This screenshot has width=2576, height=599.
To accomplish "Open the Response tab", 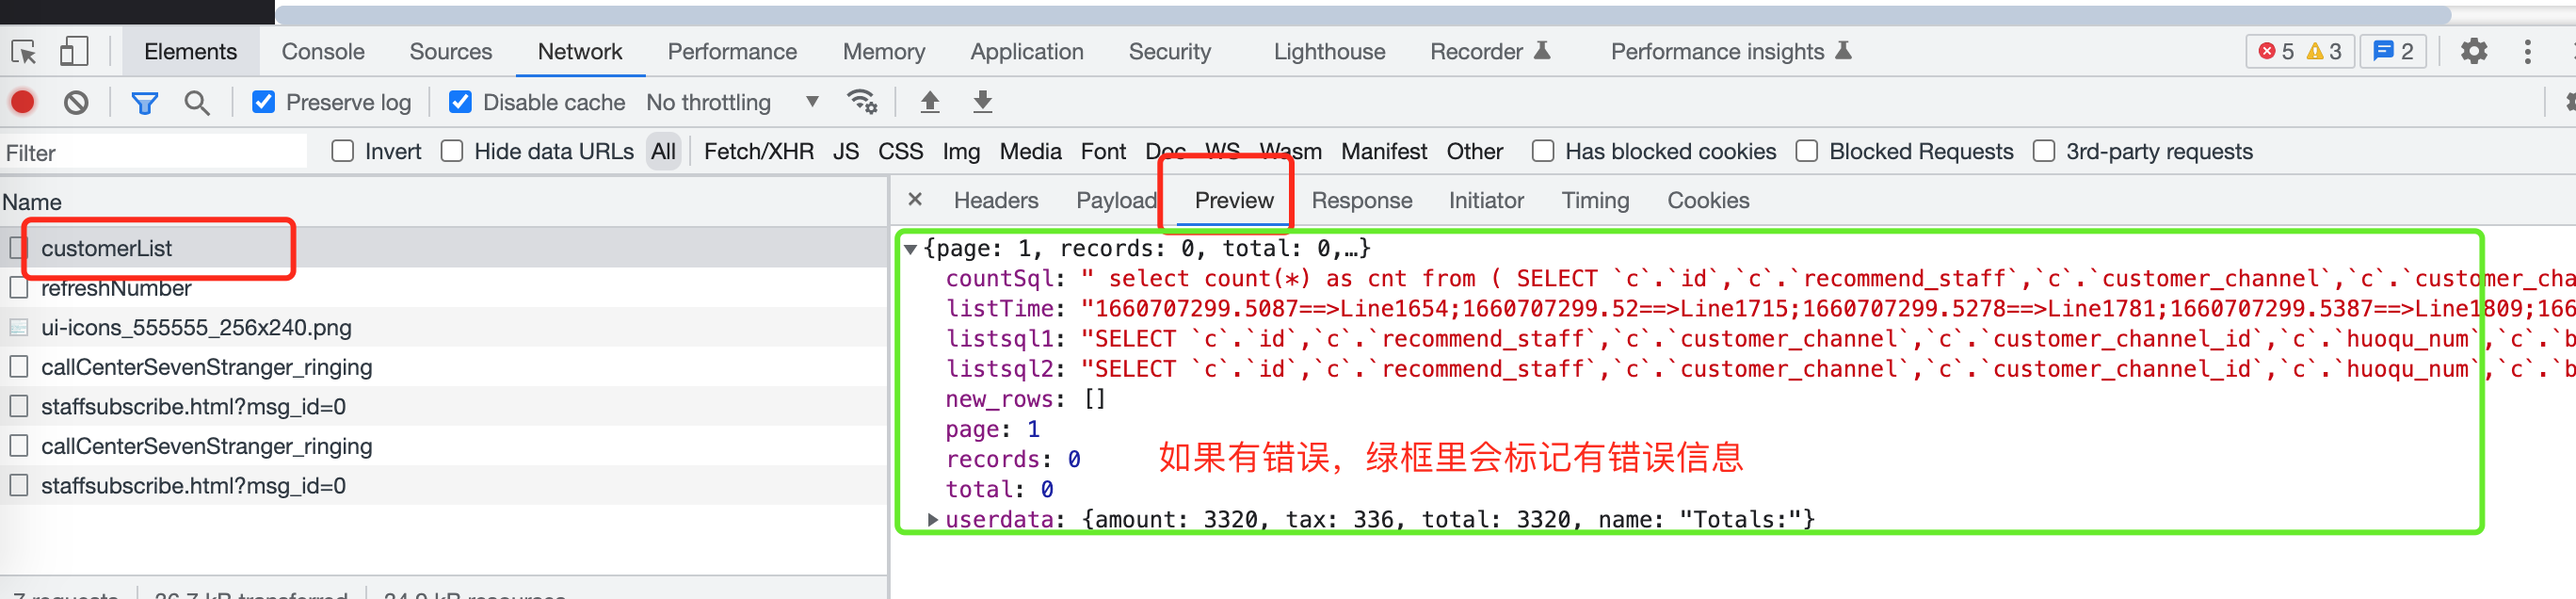I will [1361, 200].
